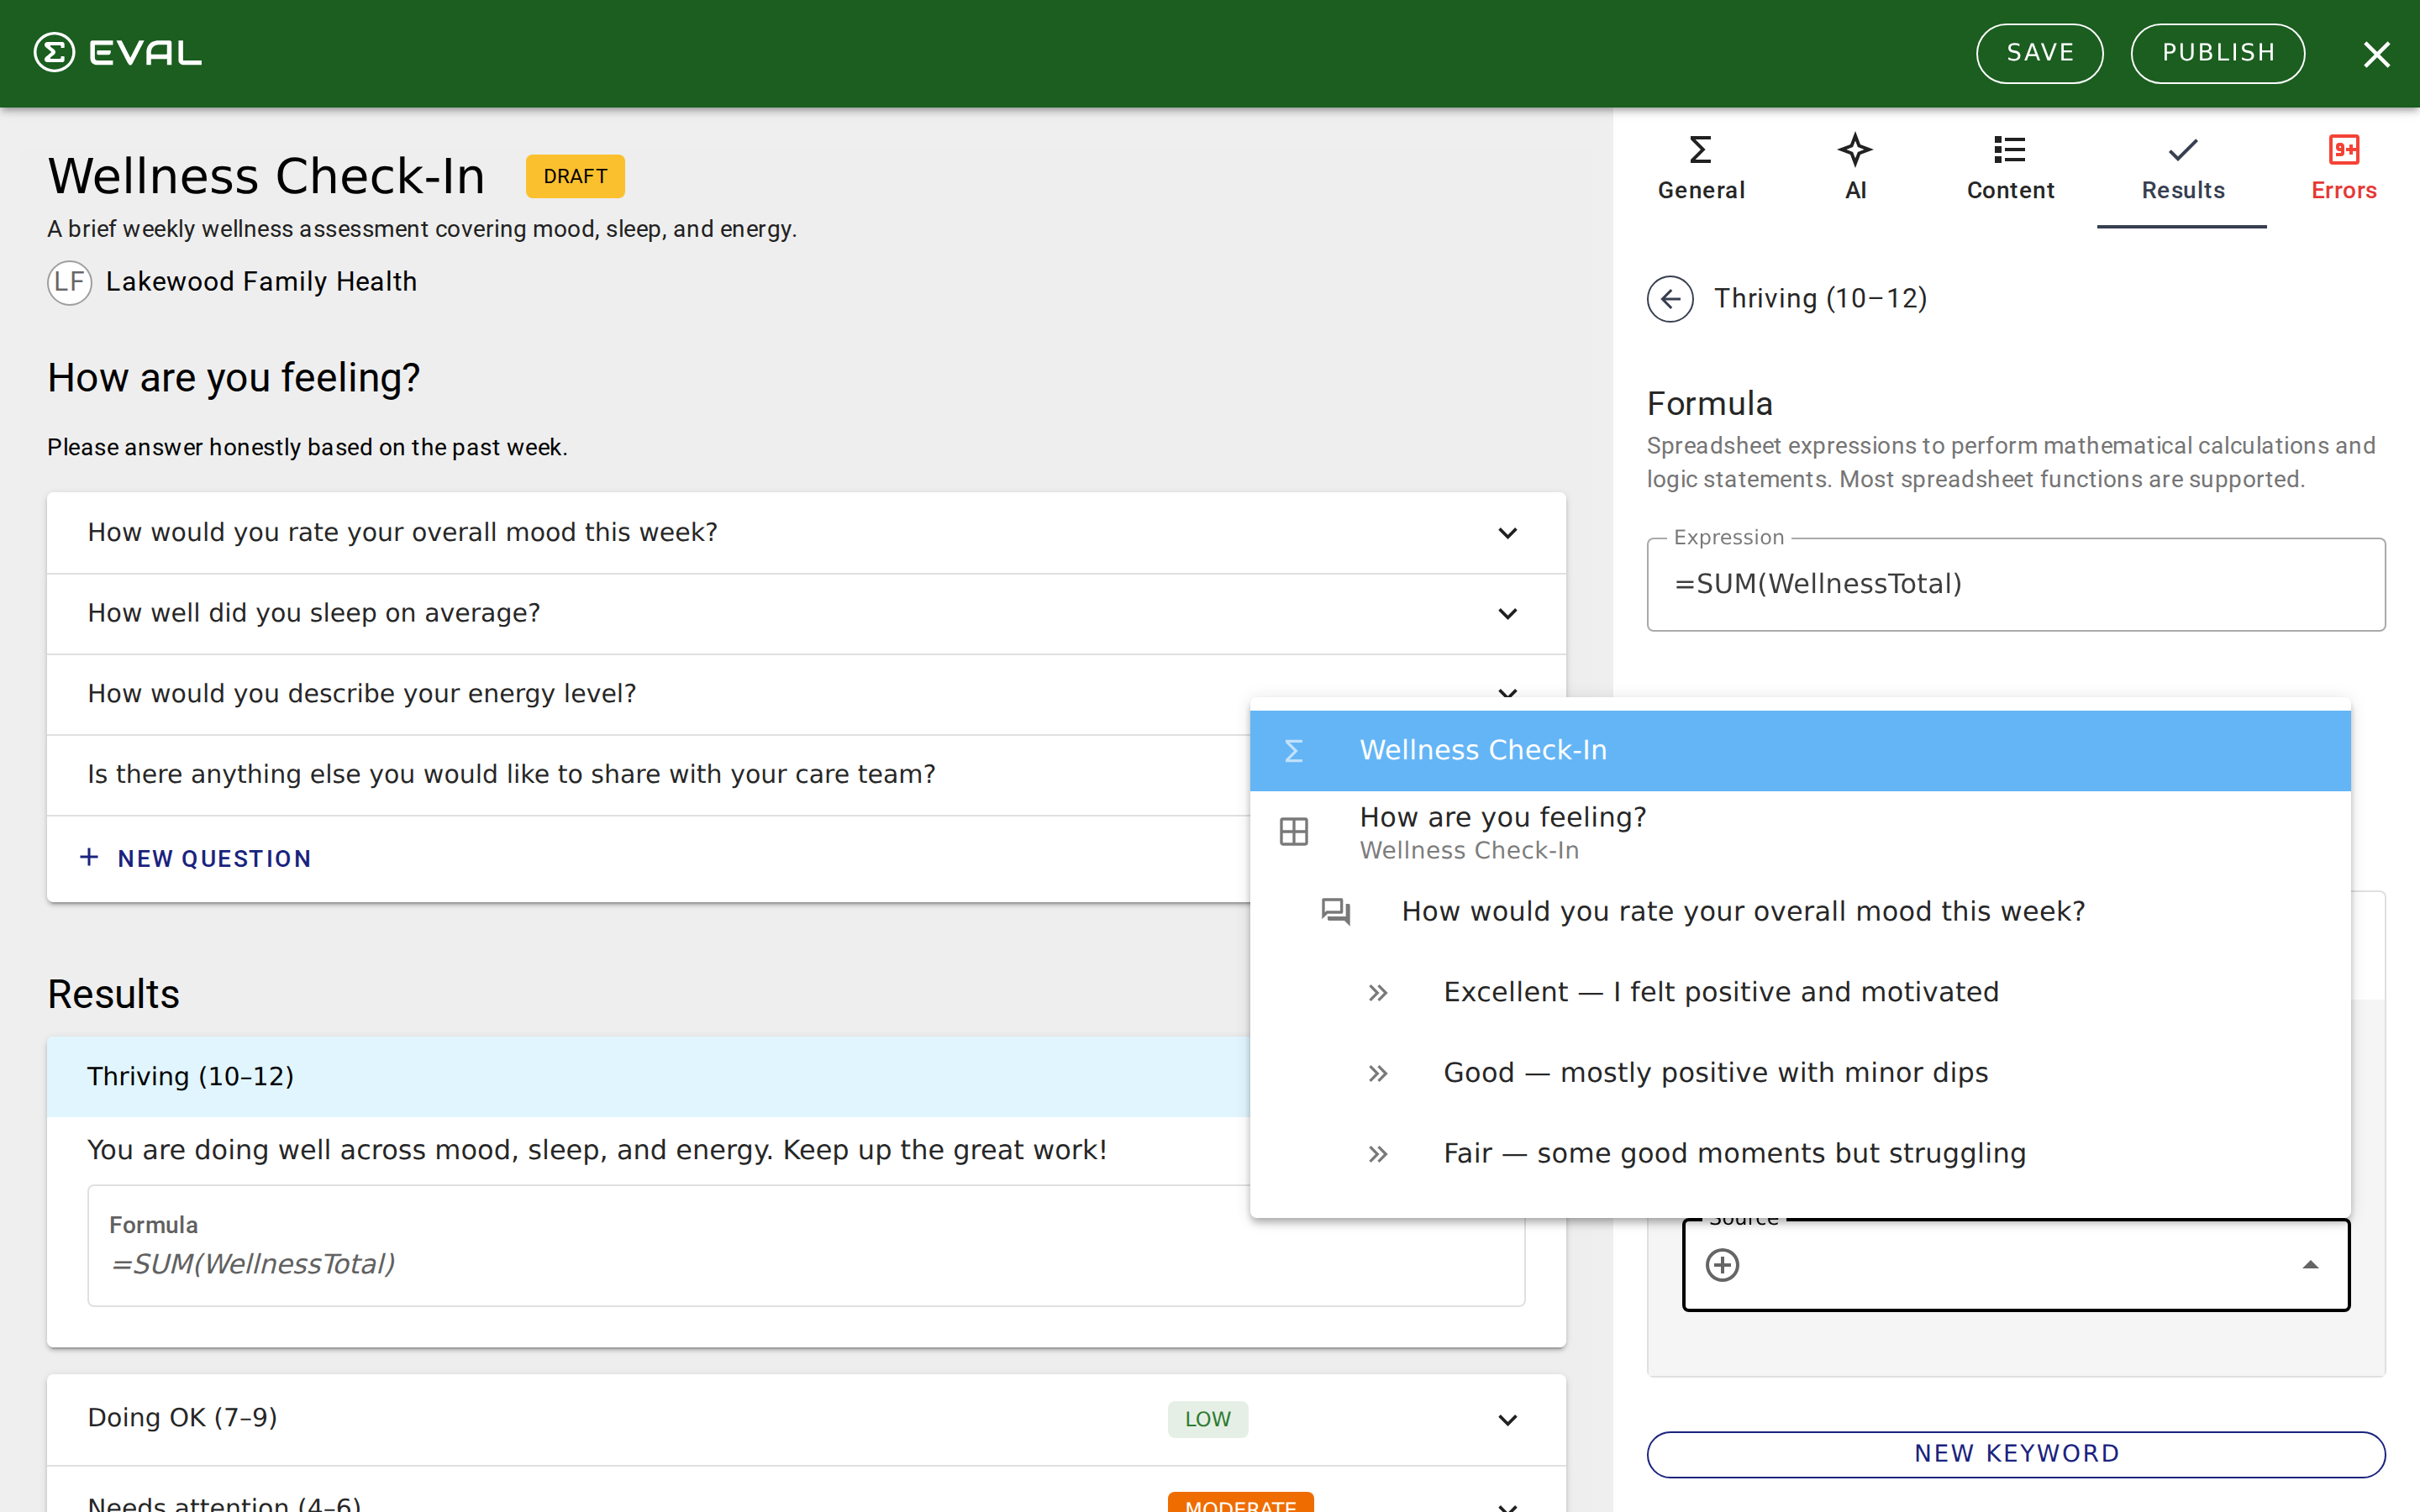The height and width of the screenshot is (1512, 2420).
Task: Click the EVAL logo in the header
Action: coord(117,52)
